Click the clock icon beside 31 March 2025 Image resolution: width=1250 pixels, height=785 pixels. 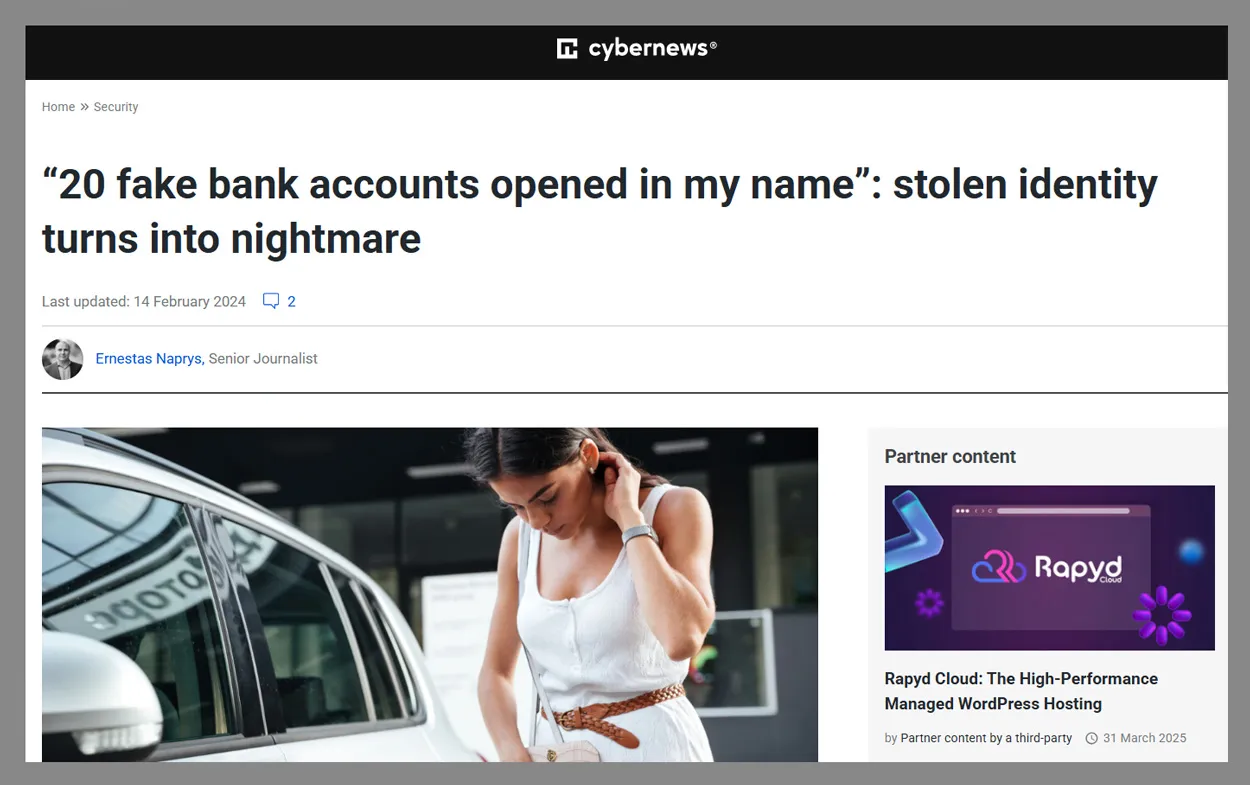click(1092, 738)
